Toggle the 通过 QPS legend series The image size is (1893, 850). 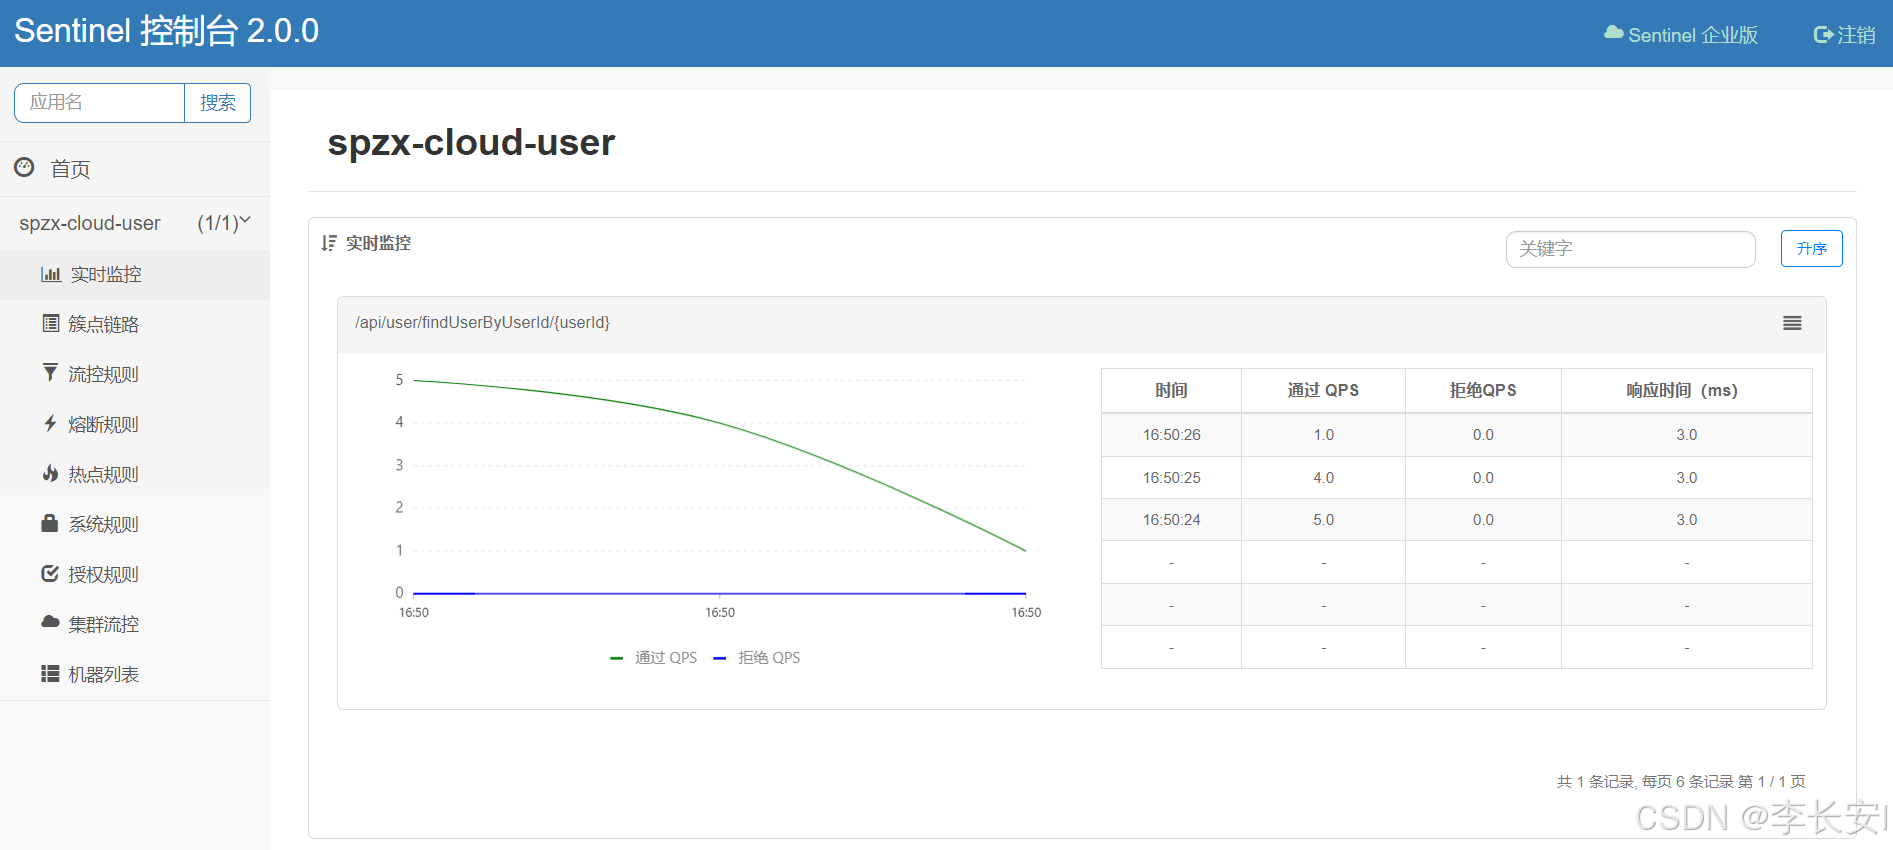point(654,658)
